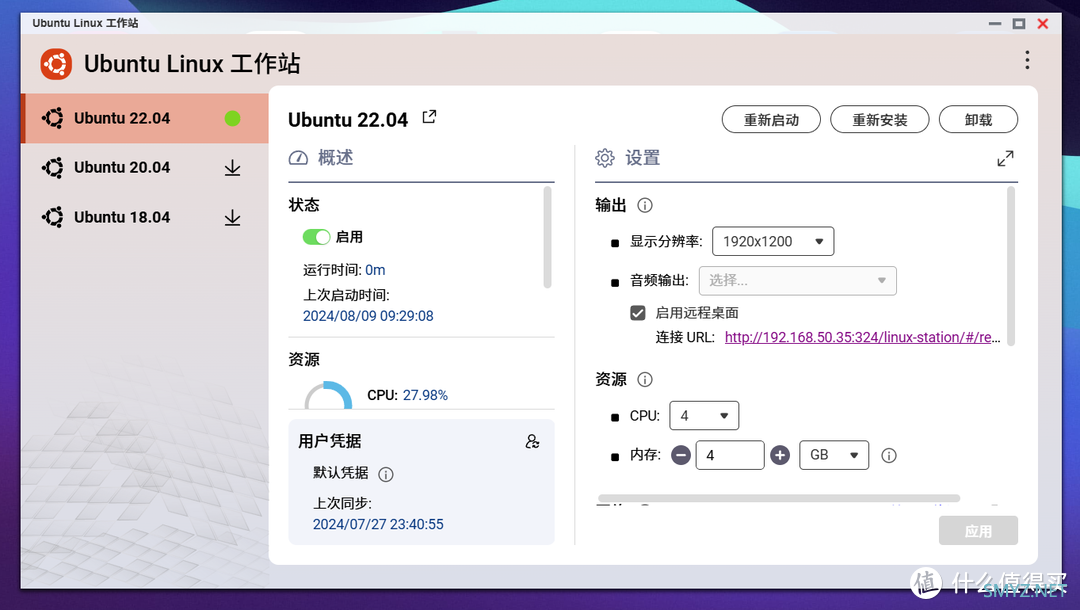The image size is (1080, 610).
Task: Select Ubuntu 20.04 in sidebar
Action: tap(145, 168)
